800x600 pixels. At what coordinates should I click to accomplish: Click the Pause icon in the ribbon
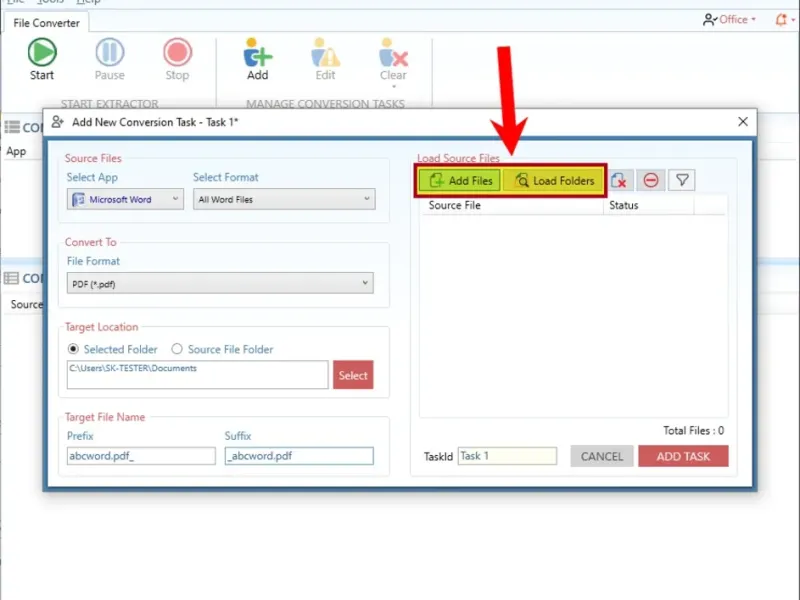[110, 52]
